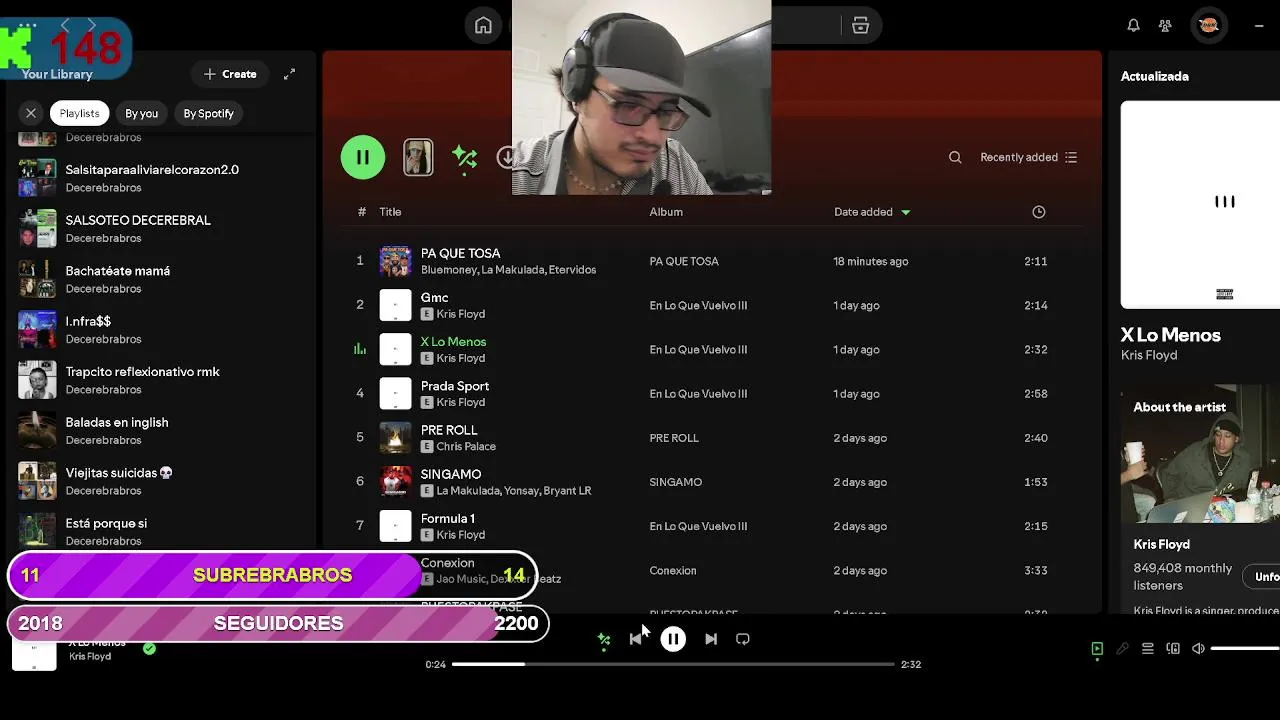Viewport: 1280px width, 720px height.
Task: Sort by the Album column
Action: point(666,212)
